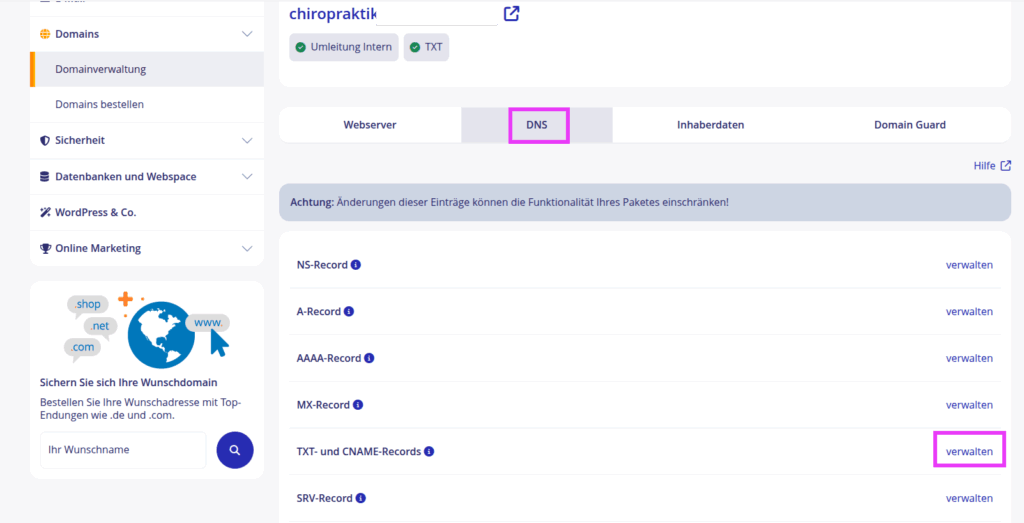Expand the Online Marketing section
This screenshot has height=523, width=1024.
[x=247, y=249]
